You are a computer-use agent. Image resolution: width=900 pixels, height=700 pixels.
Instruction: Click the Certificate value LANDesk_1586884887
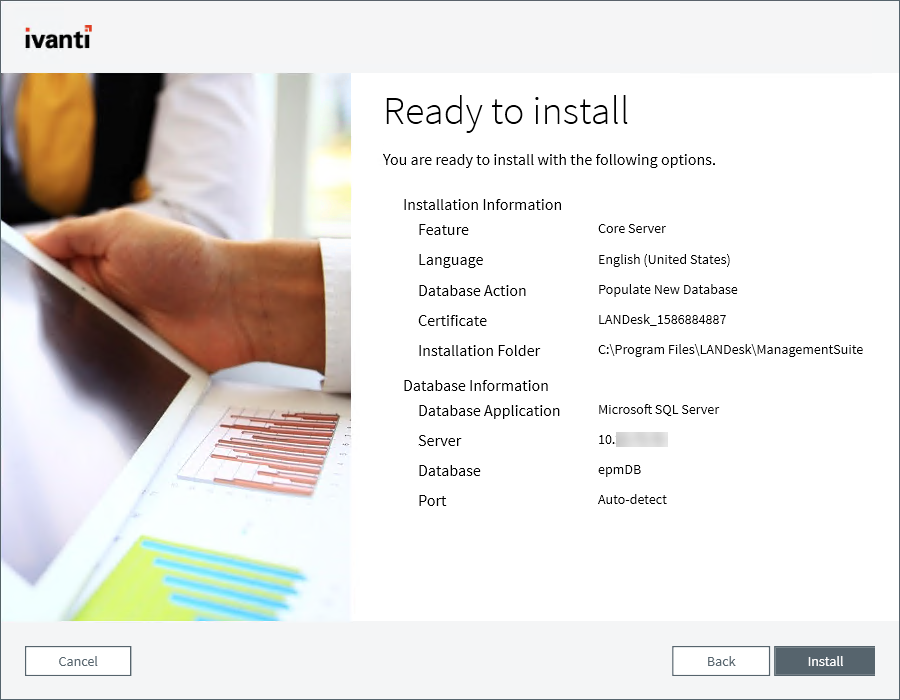[x=662, y=319]
